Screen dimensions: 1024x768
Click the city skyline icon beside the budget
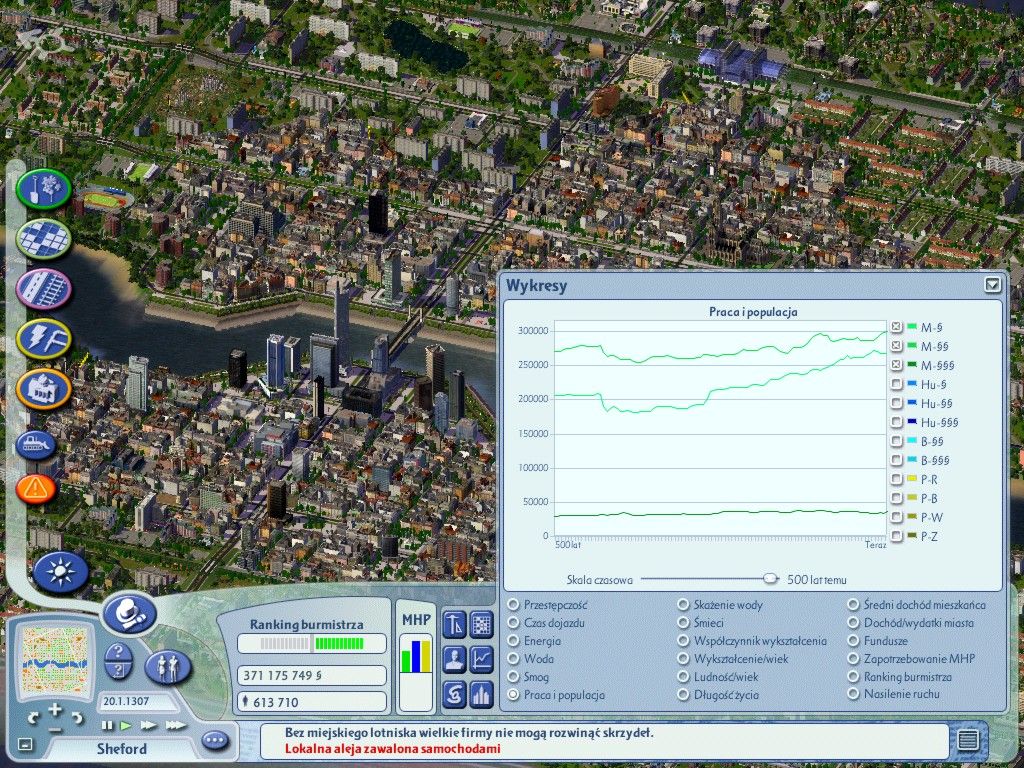pyautogui.click(x=481, y=694)
